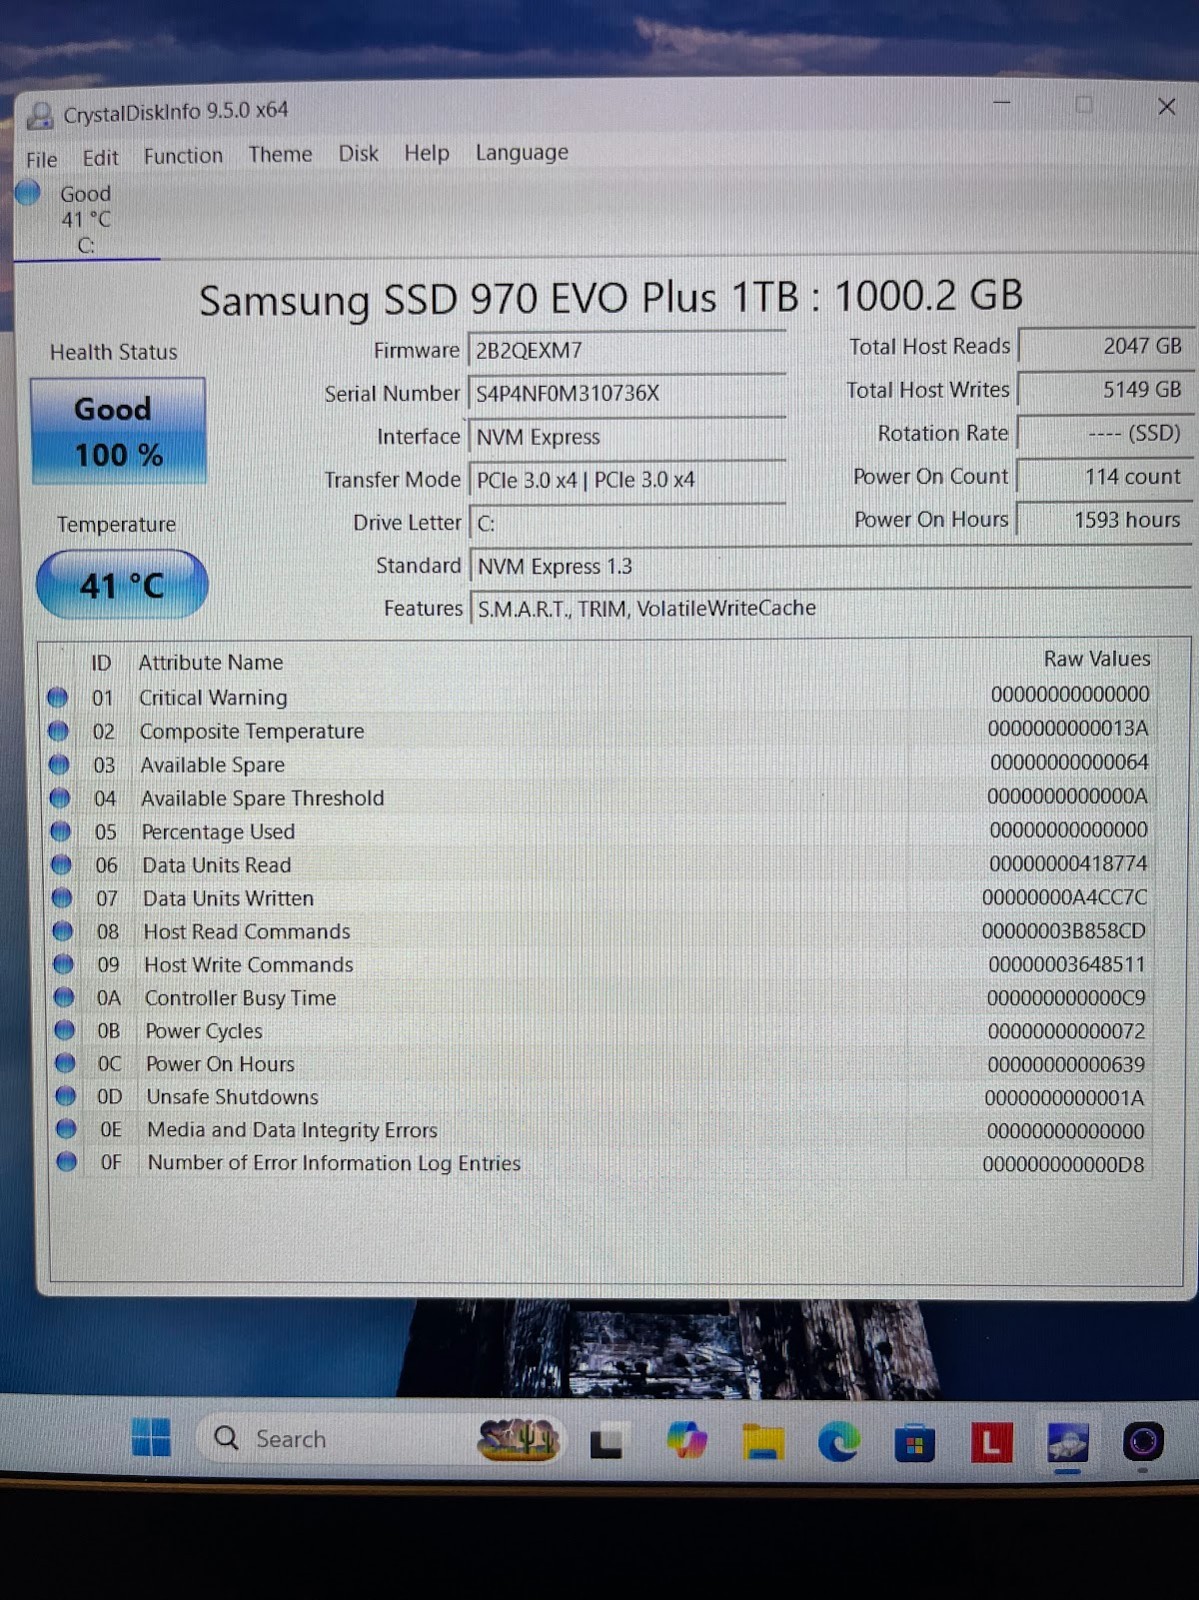
Task: Click raw value 000000000000D8
Action: [1063, 1164]
